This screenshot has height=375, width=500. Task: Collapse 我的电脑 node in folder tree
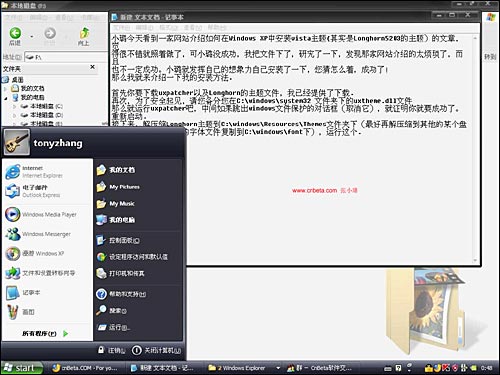click(6, 98)
